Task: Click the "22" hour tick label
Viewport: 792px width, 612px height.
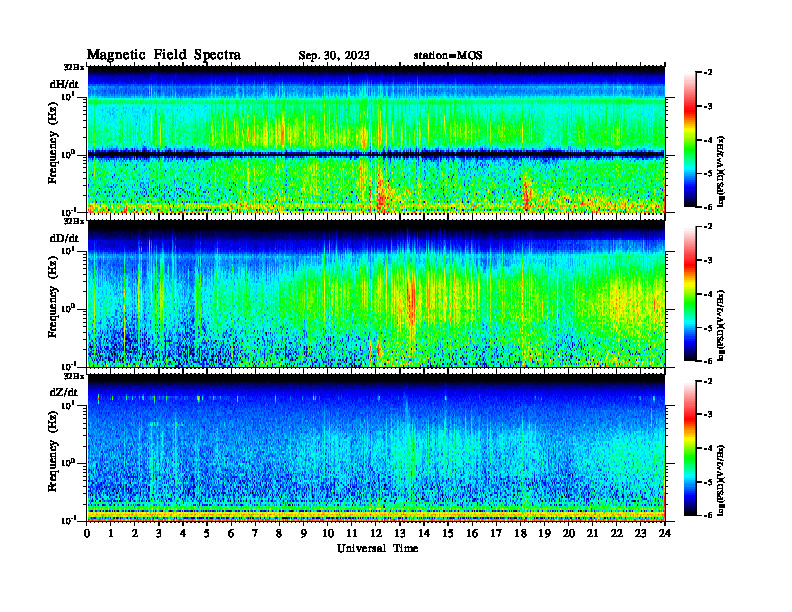Action: point(617,534)
